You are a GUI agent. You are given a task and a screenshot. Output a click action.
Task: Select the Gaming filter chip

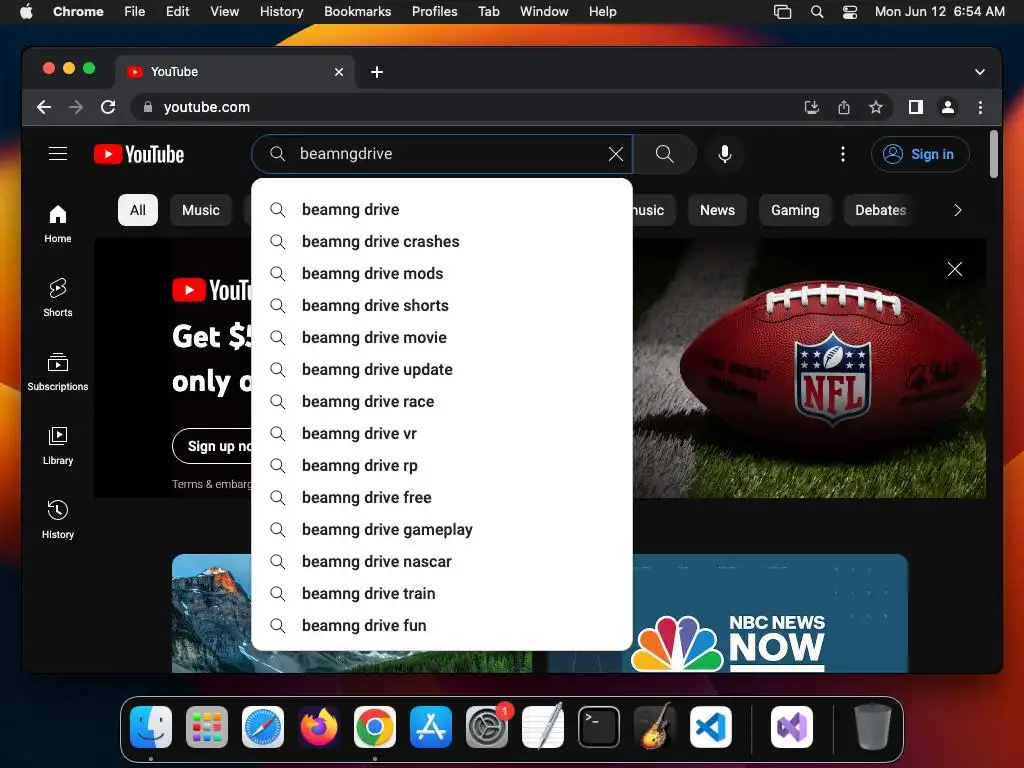click(795, 210)
